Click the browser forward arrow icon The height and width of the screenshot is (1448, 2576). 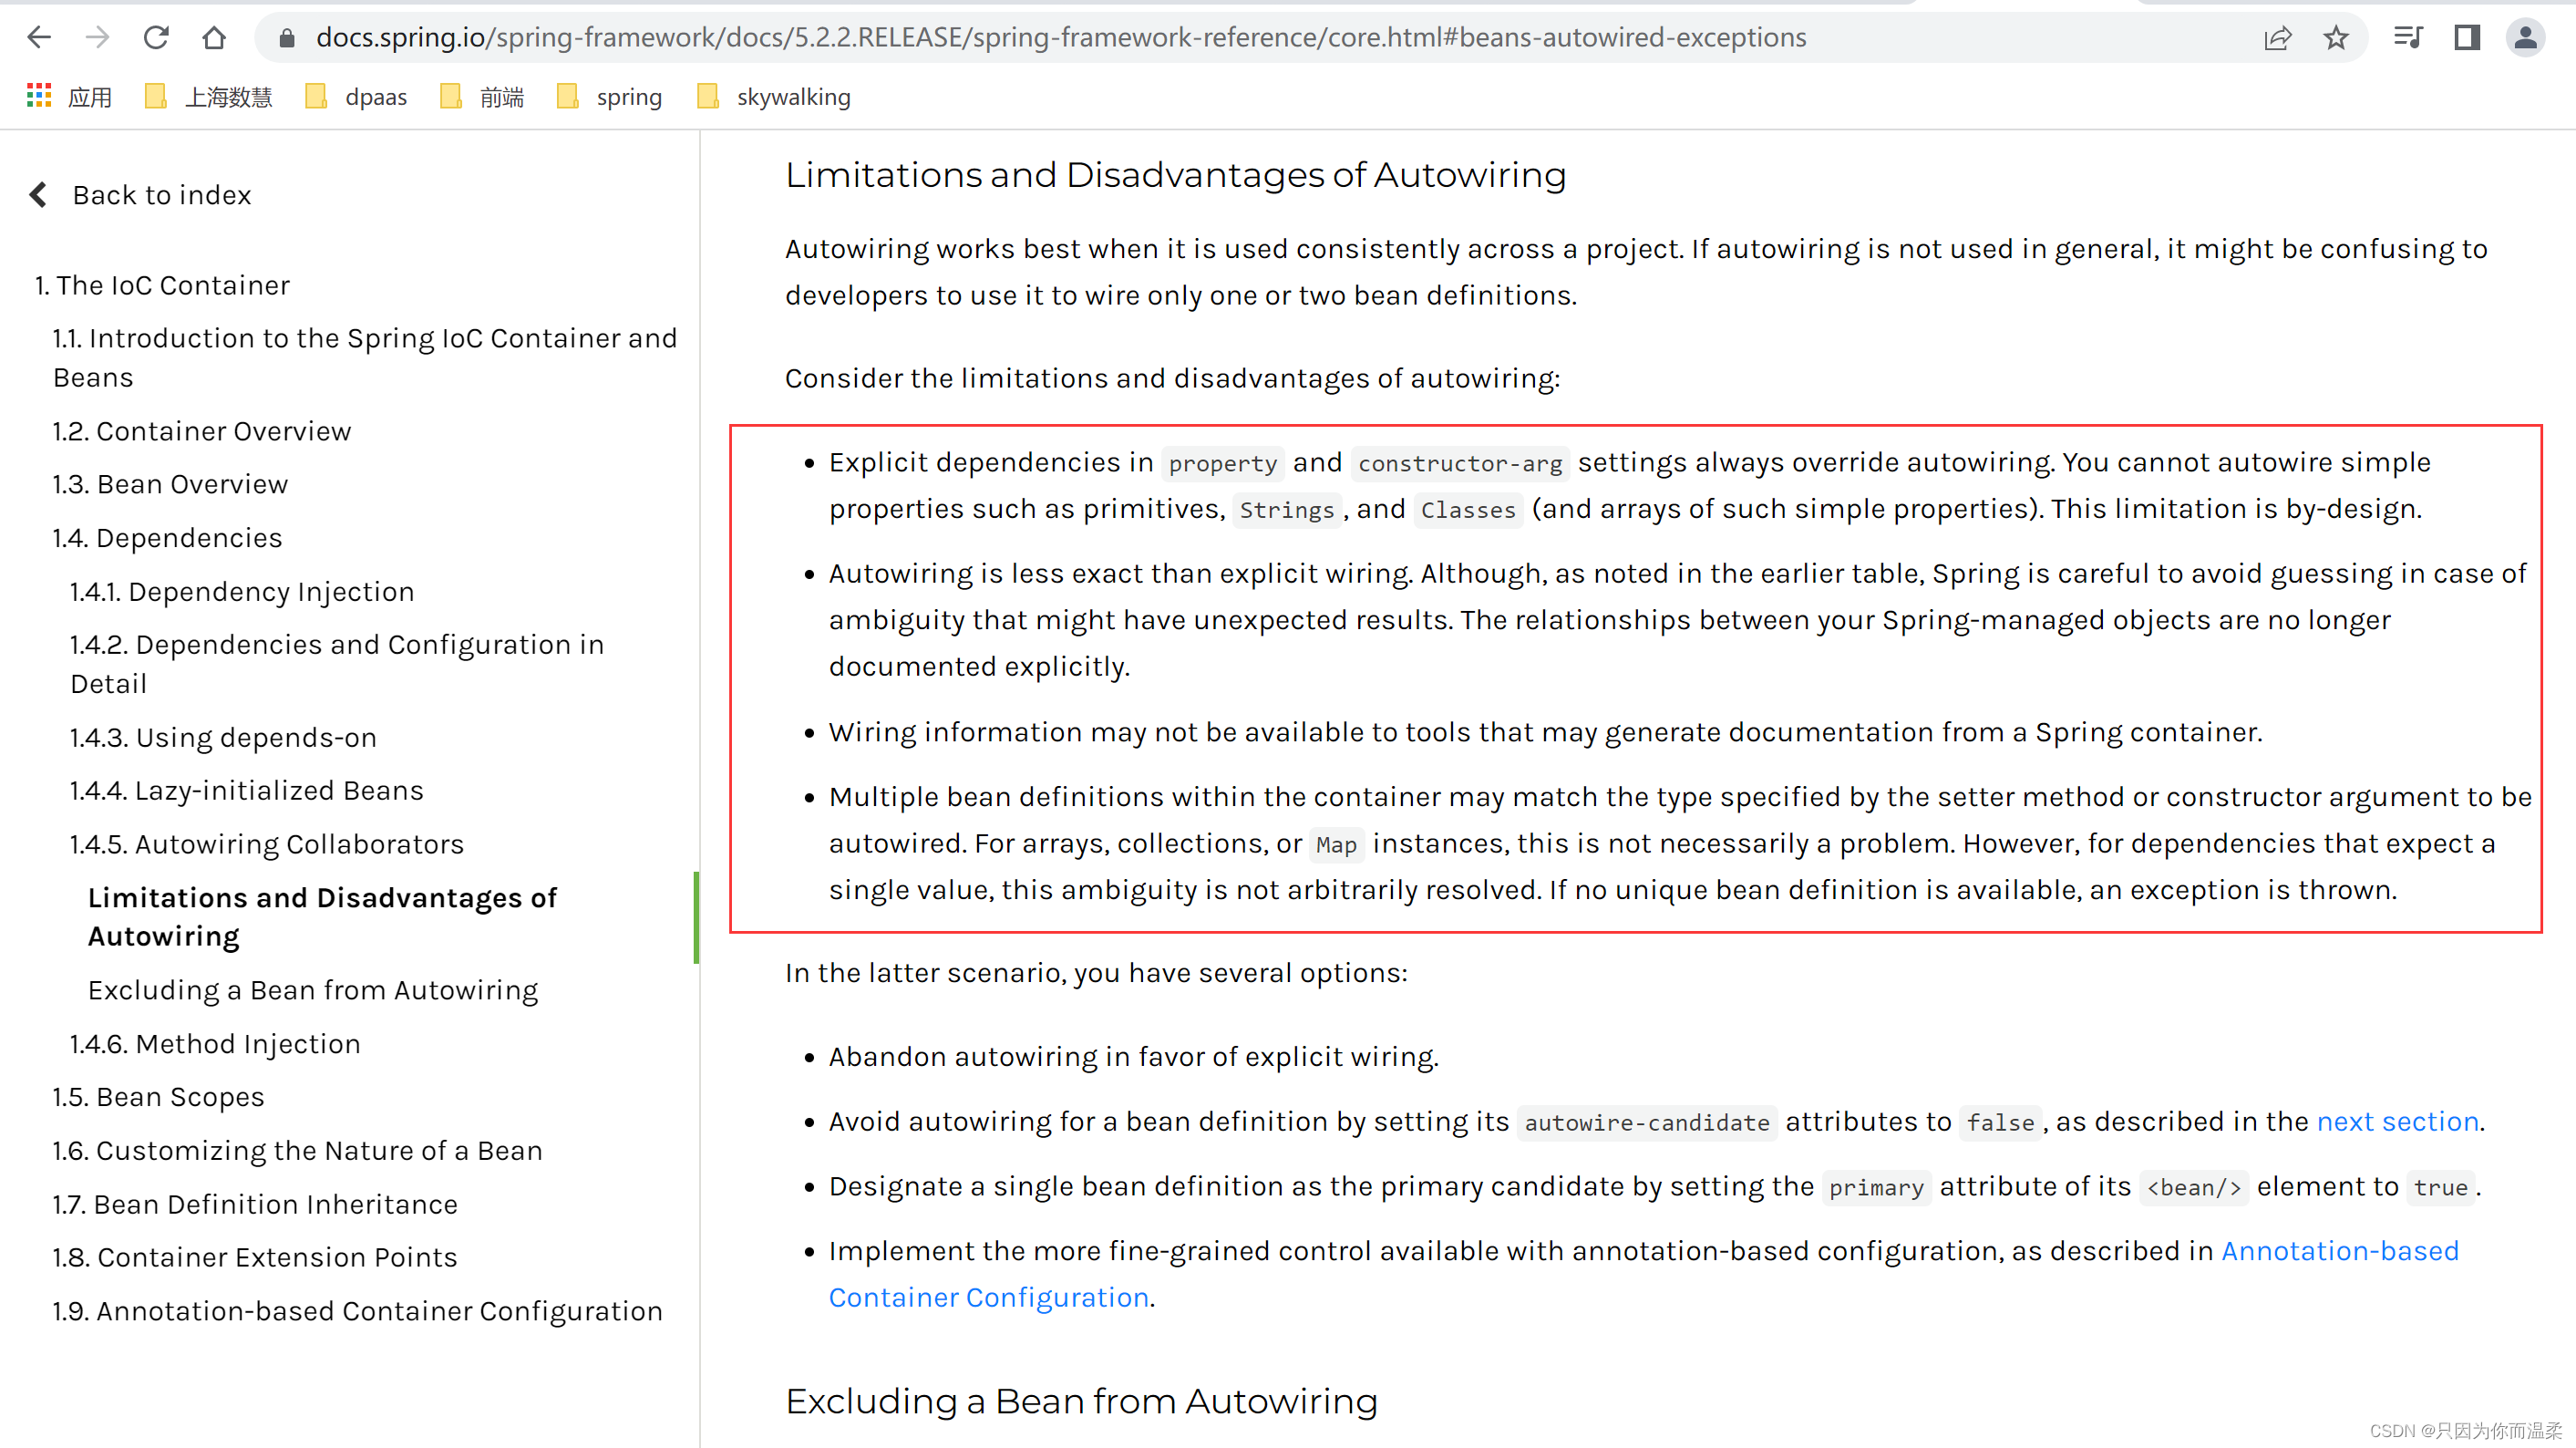tap(97, 37)
